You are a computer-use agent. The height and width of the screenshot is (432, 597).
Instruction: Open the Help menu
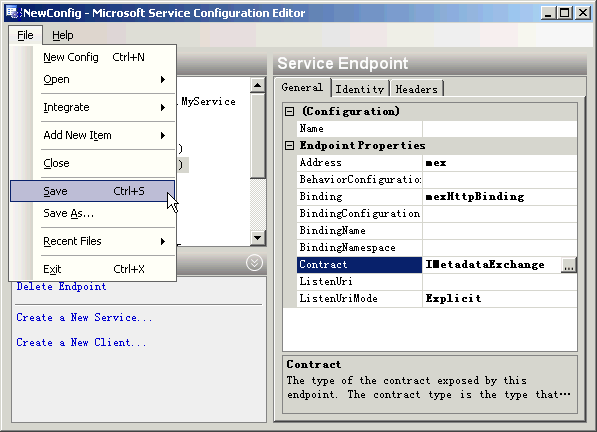click(x=62, y=35)
